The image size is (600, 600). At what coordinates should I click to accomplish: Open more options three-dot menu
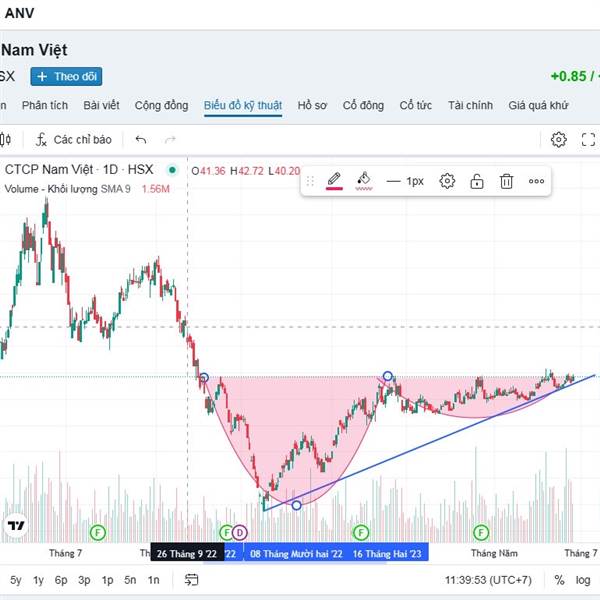coord(536,181)
